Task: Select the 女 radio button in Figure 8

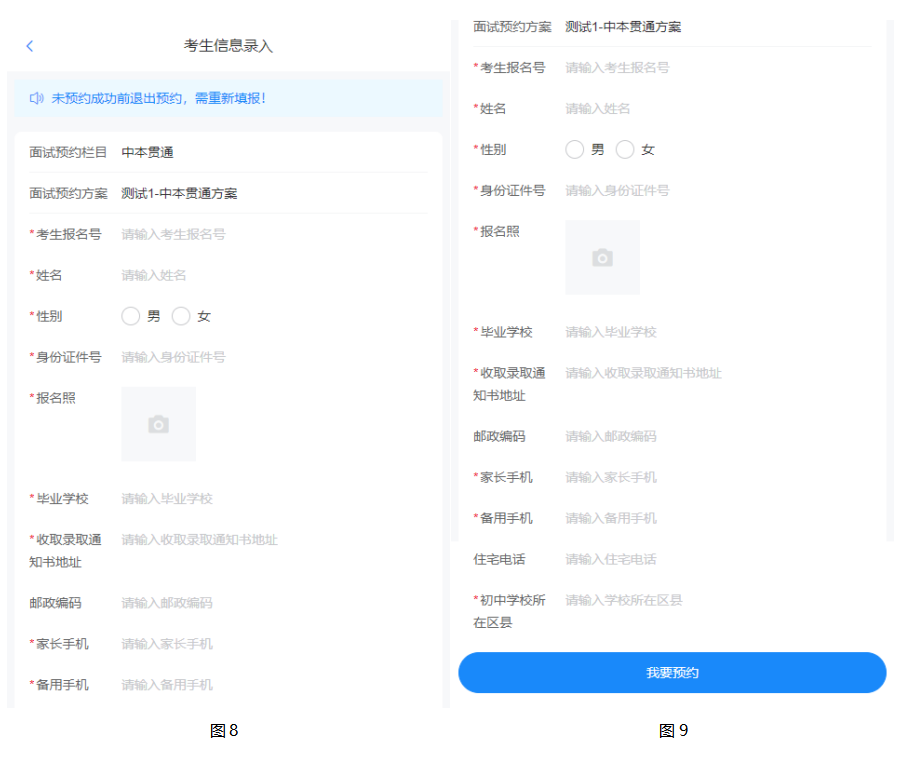Action: point(182,316)
